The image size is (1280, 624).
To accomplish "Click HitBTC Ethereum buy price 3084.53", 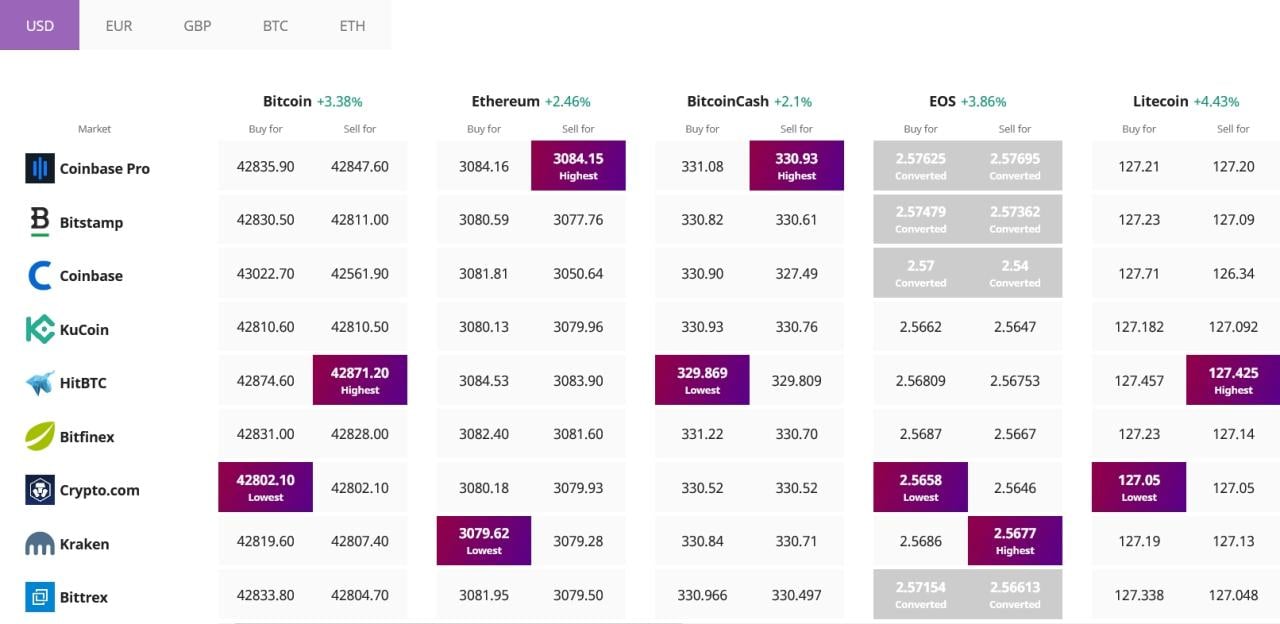I will tap(484, 380).
